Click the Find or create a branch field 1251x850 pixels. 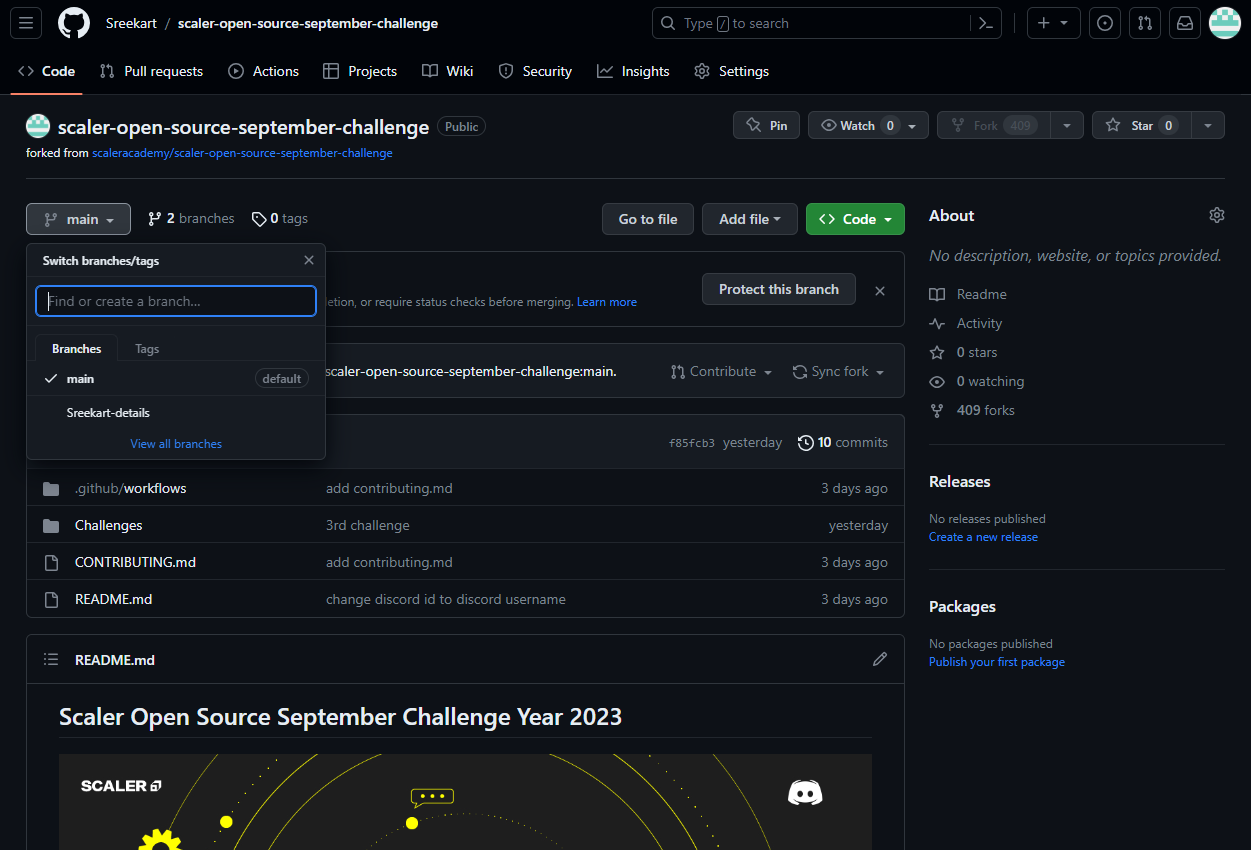(176, 301)
